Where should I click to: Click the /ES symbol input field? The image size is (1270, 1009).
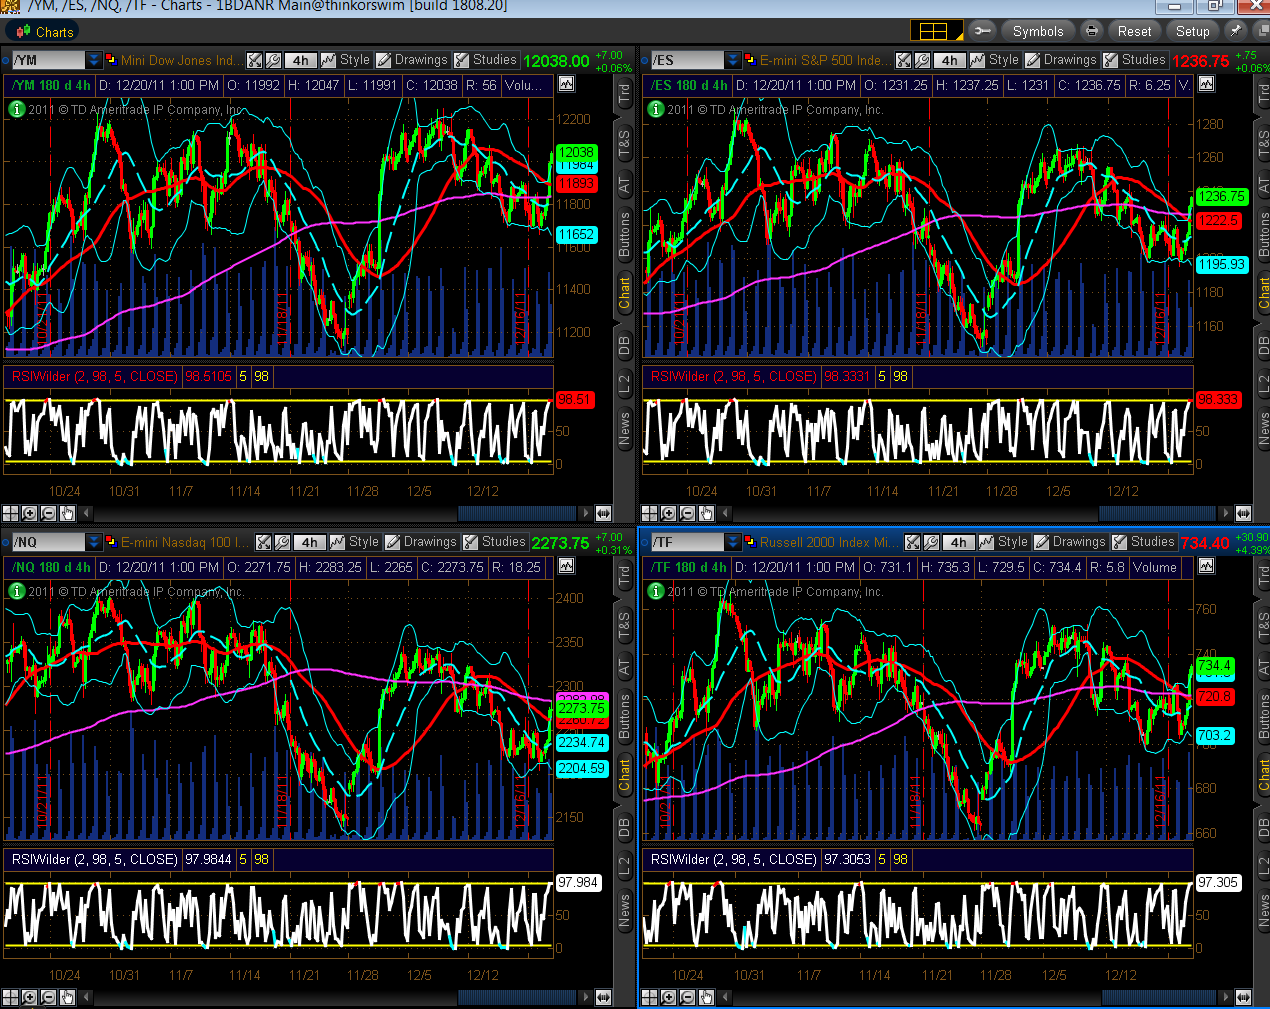click(x=686, y=61)
